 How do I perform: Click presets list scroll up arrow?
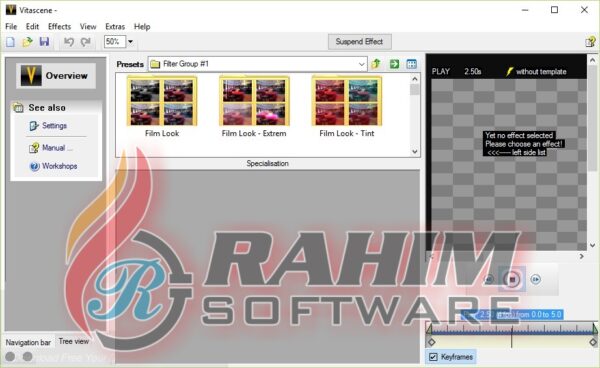coord(415,79)
